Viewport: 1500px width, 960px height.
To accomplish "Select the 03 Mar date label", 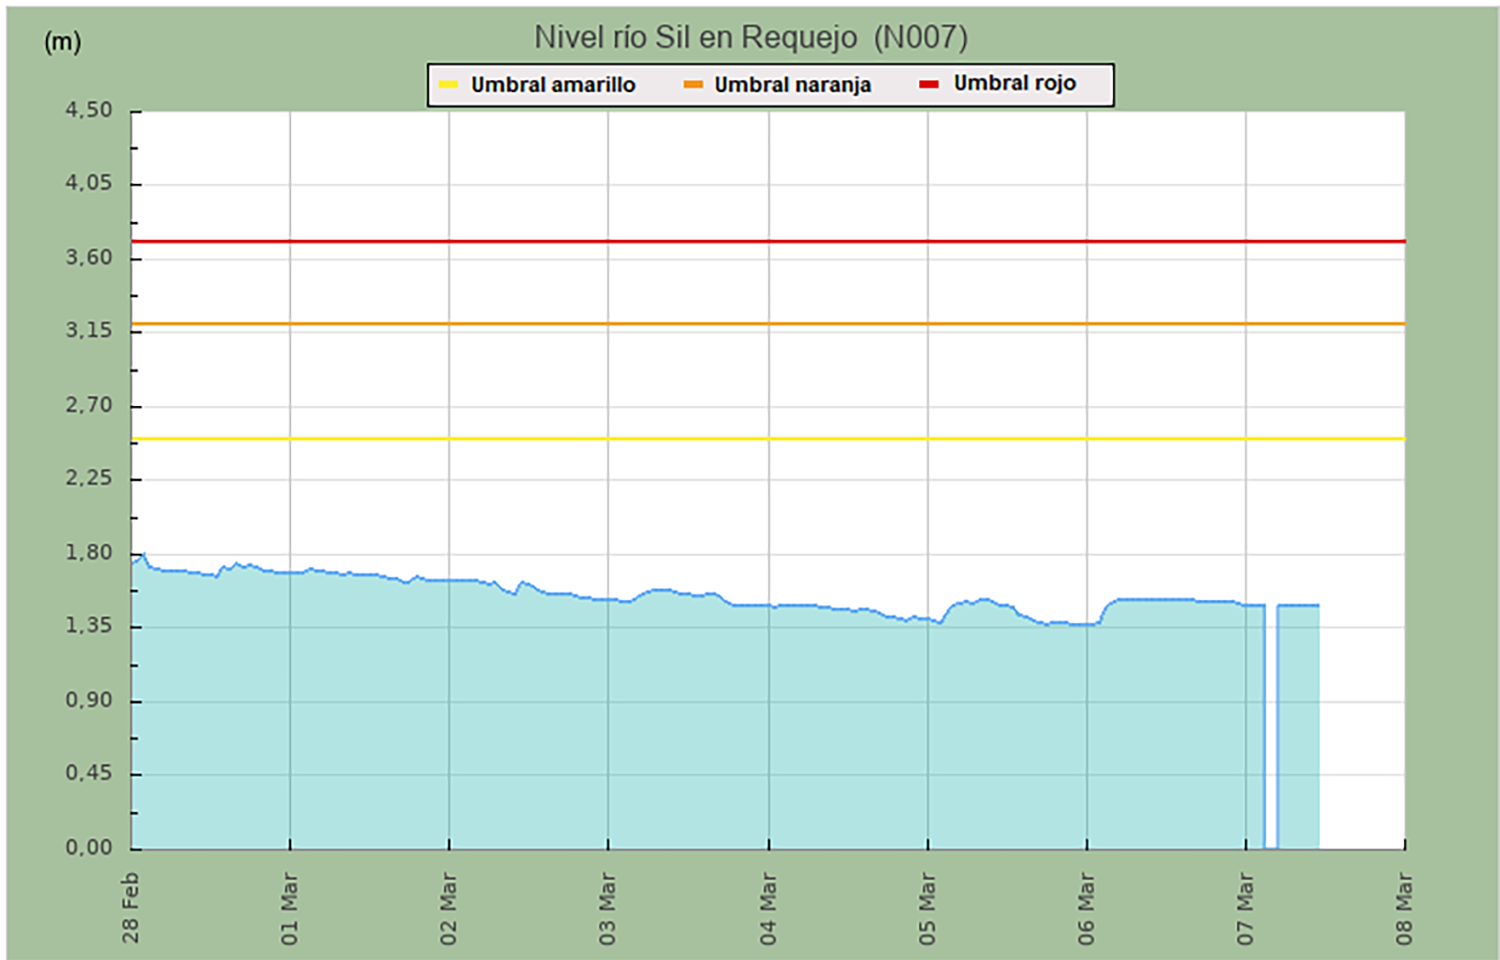I will tap(608, 907).
